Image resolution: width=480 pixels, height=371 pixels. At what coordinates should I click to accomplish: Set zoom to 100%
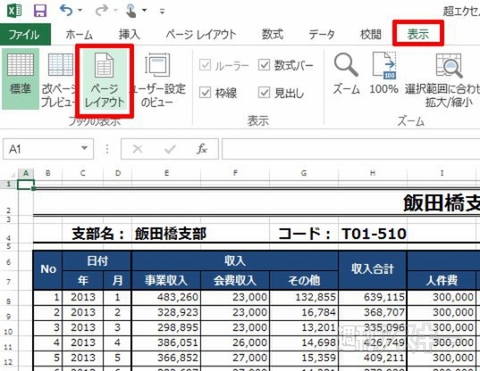coord(384,74)
